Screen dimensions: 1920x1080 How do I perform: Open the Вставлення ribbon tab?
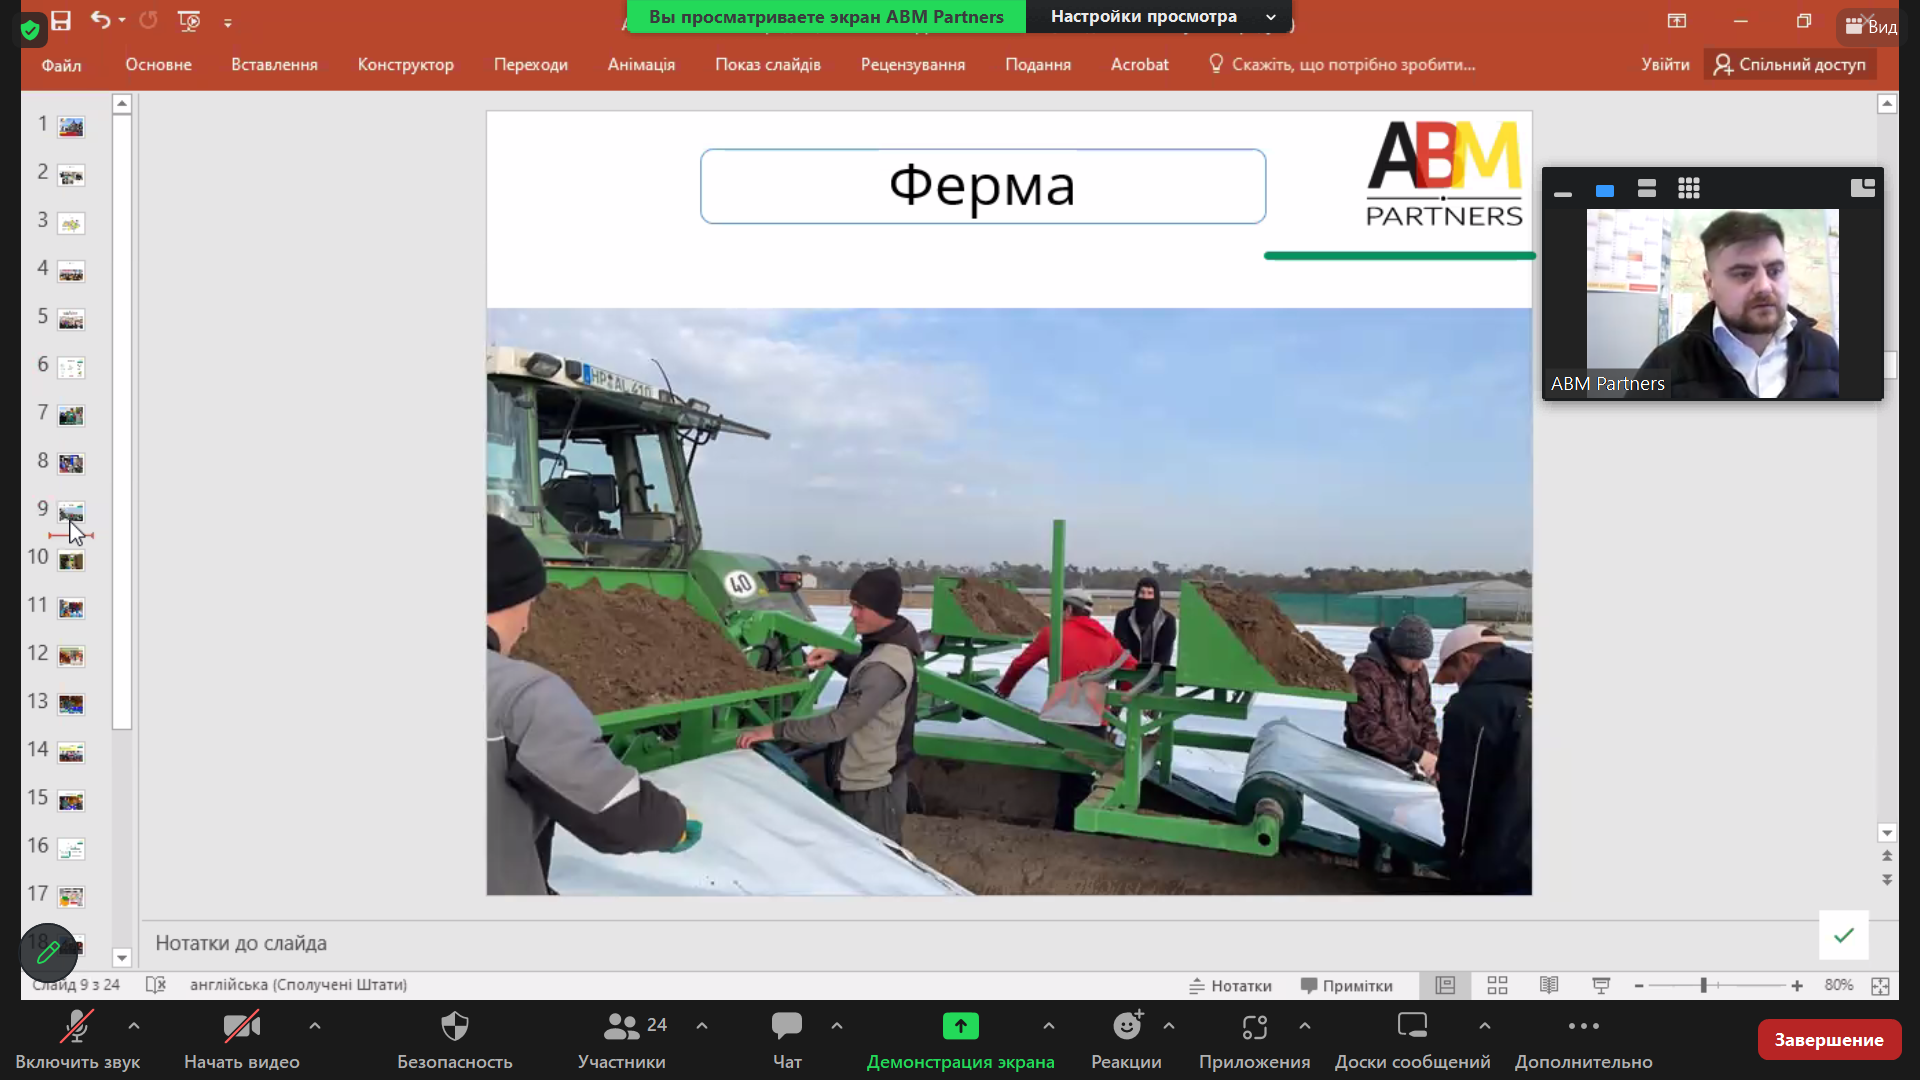pos(274,65)
